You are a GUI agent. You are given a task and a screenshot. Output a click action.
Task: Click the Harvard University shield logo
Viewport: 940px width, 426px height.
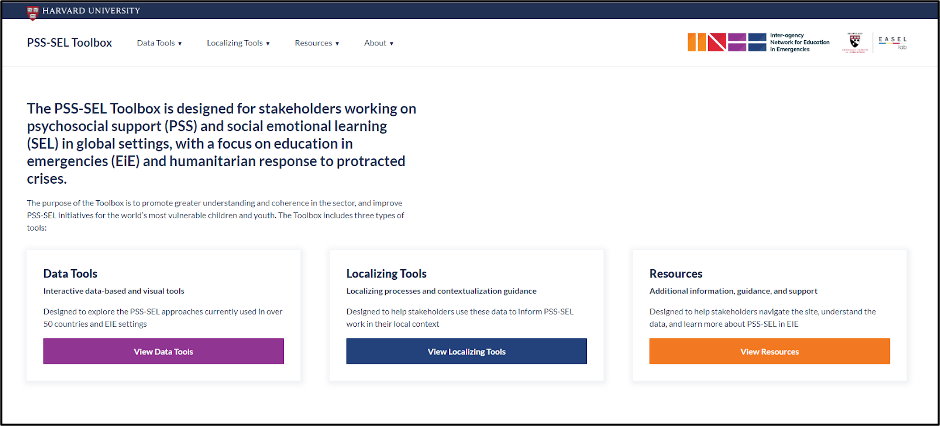click(x=33, y=11)
